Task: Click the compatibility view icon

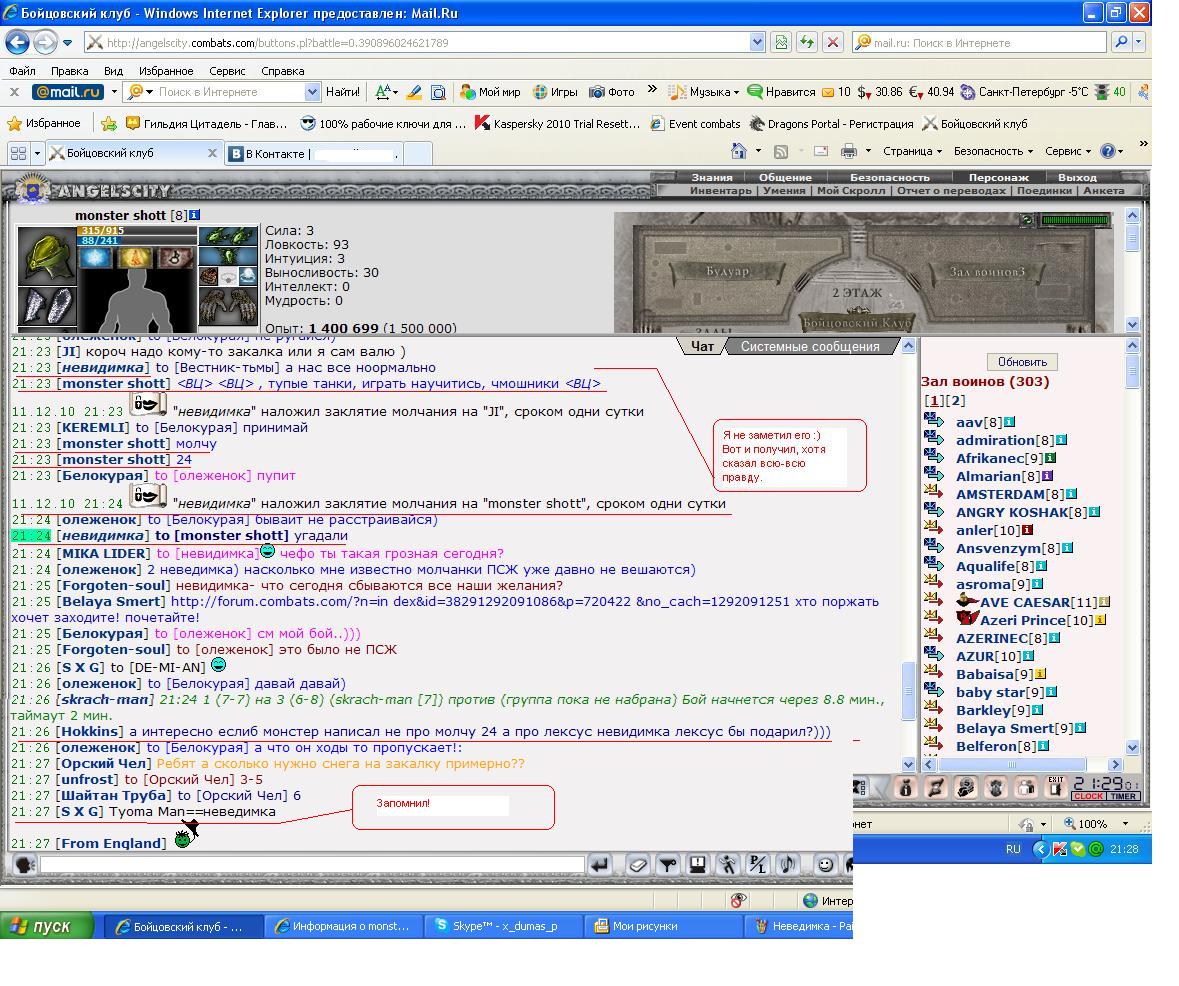Action: tap(781, 42)
